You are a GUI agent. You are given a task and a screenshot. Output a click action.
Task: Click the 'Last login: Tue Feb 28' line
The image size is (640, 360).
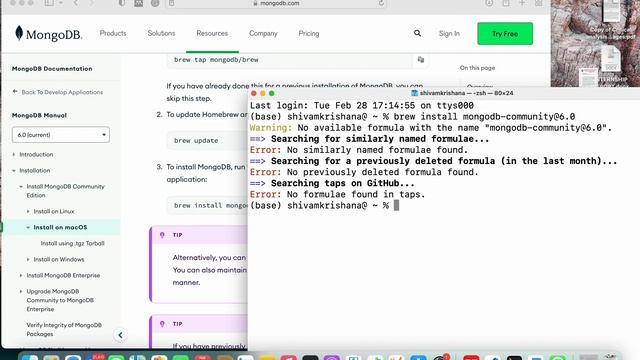pos(362,106)
